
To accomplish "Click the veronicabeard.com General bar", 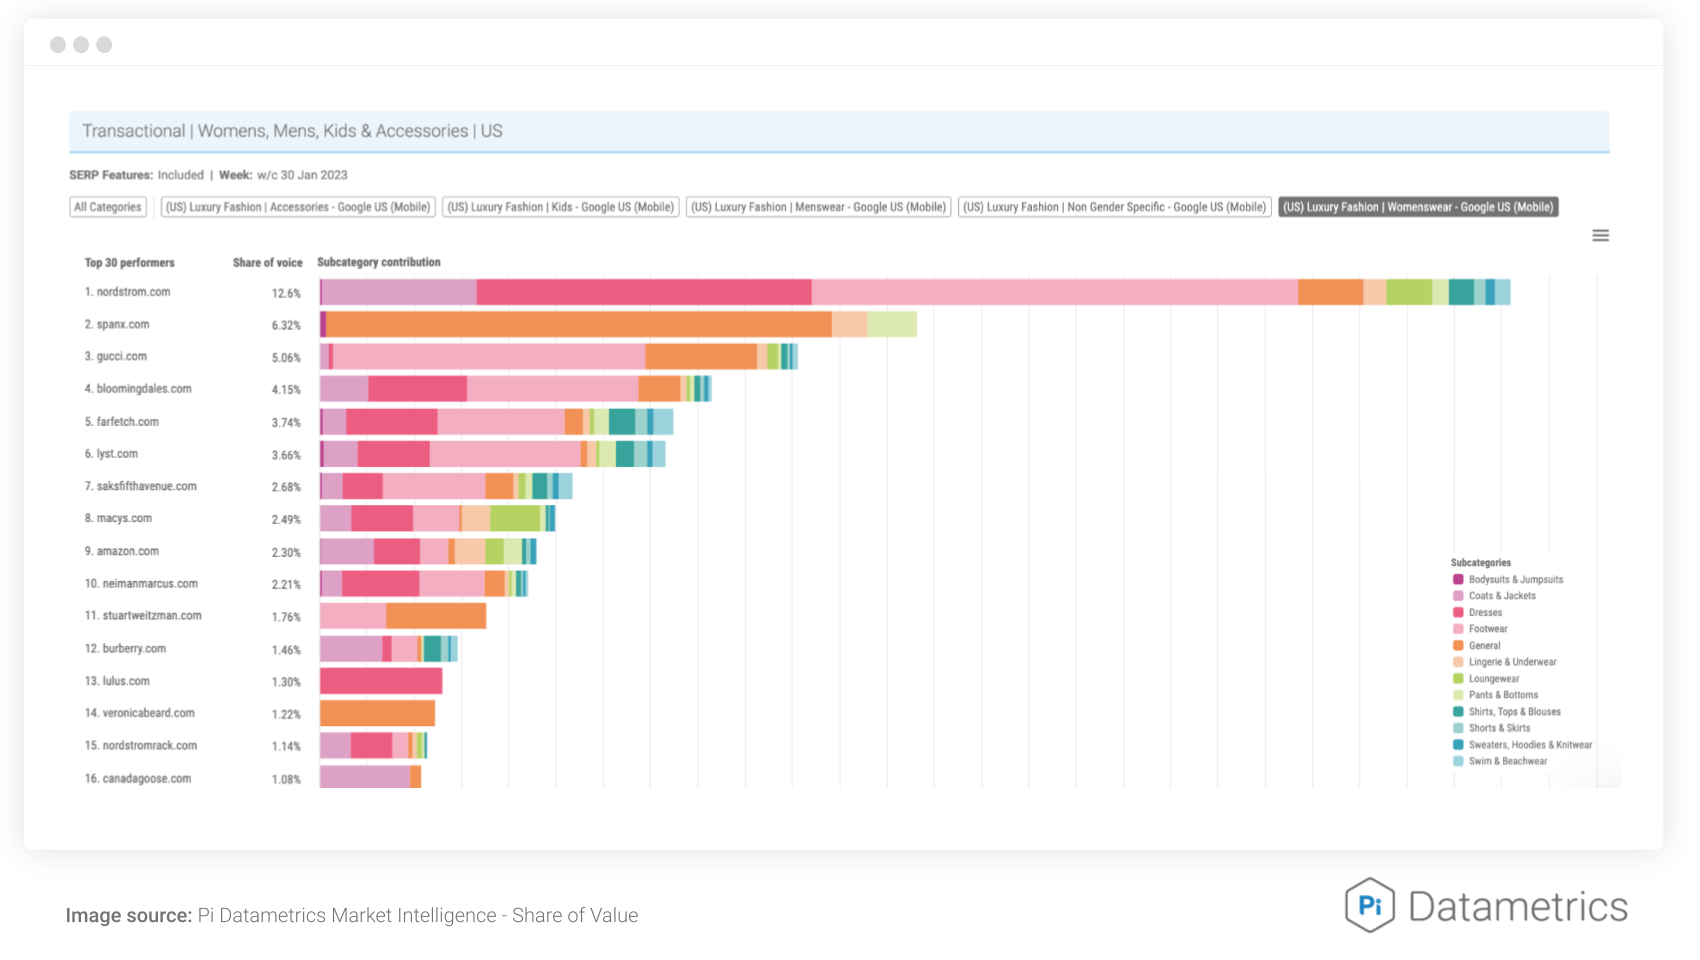I will pos(377,713).
